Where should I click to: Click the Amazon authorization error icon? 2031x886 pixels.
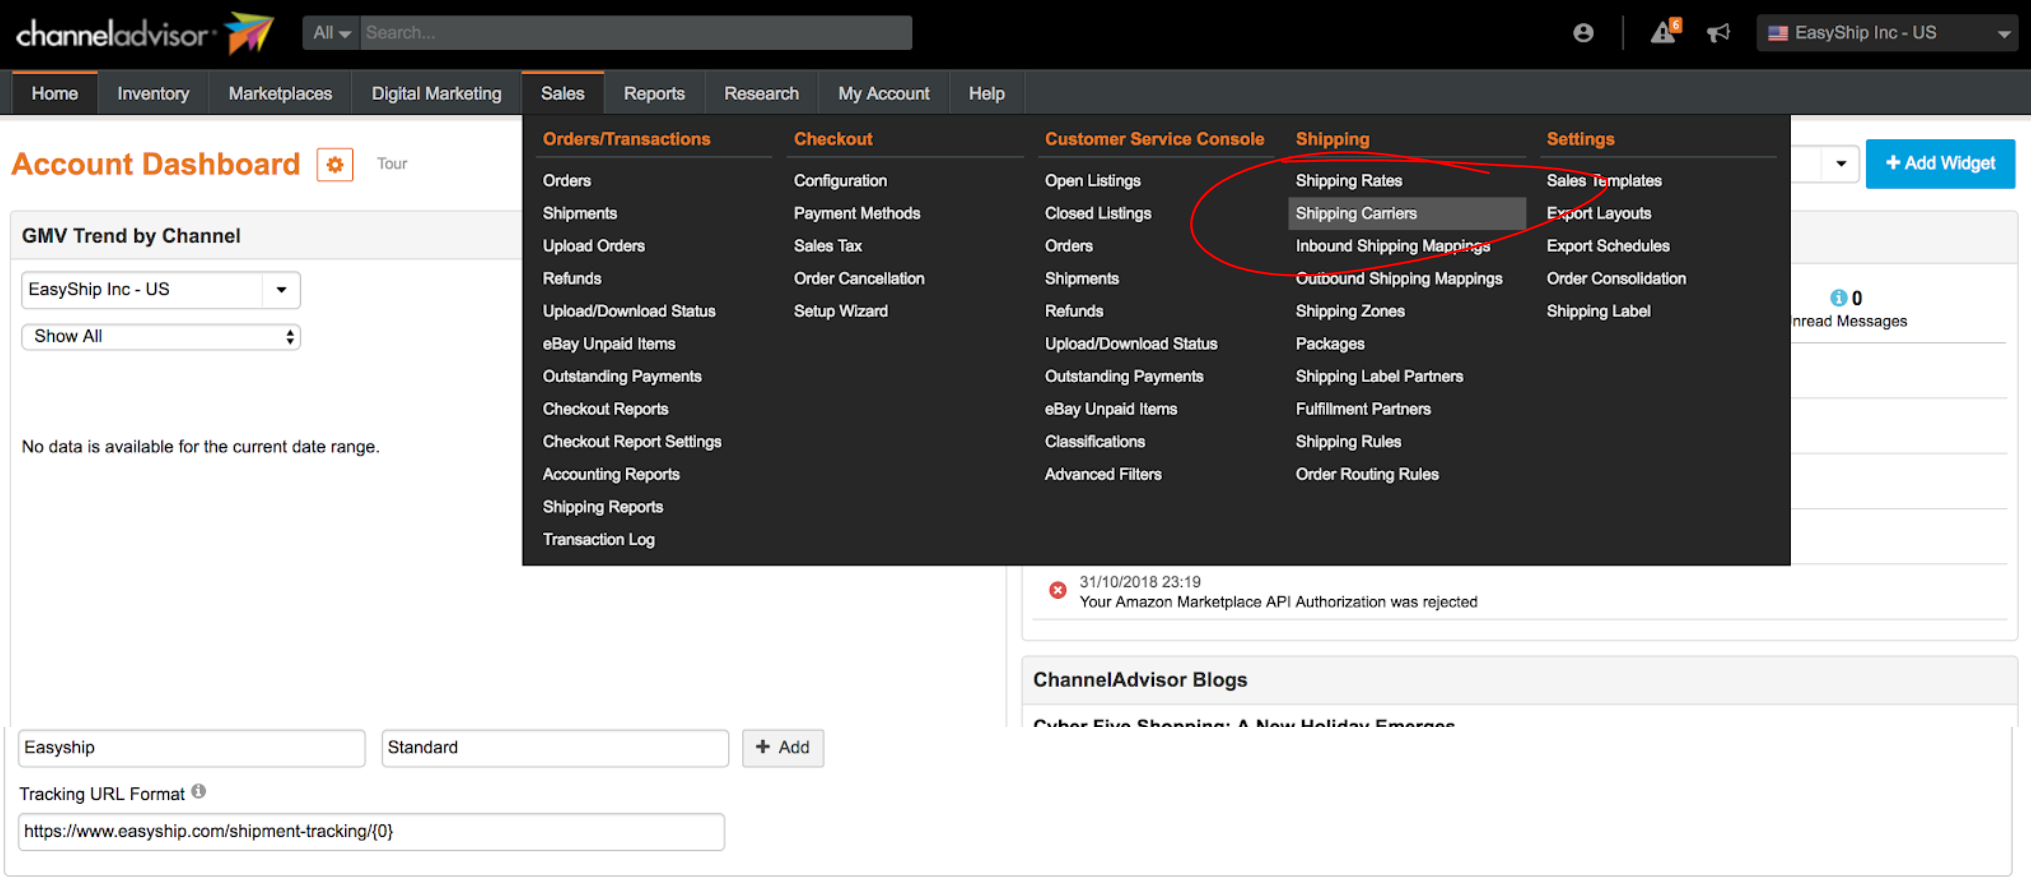(x=1057, y=590)
